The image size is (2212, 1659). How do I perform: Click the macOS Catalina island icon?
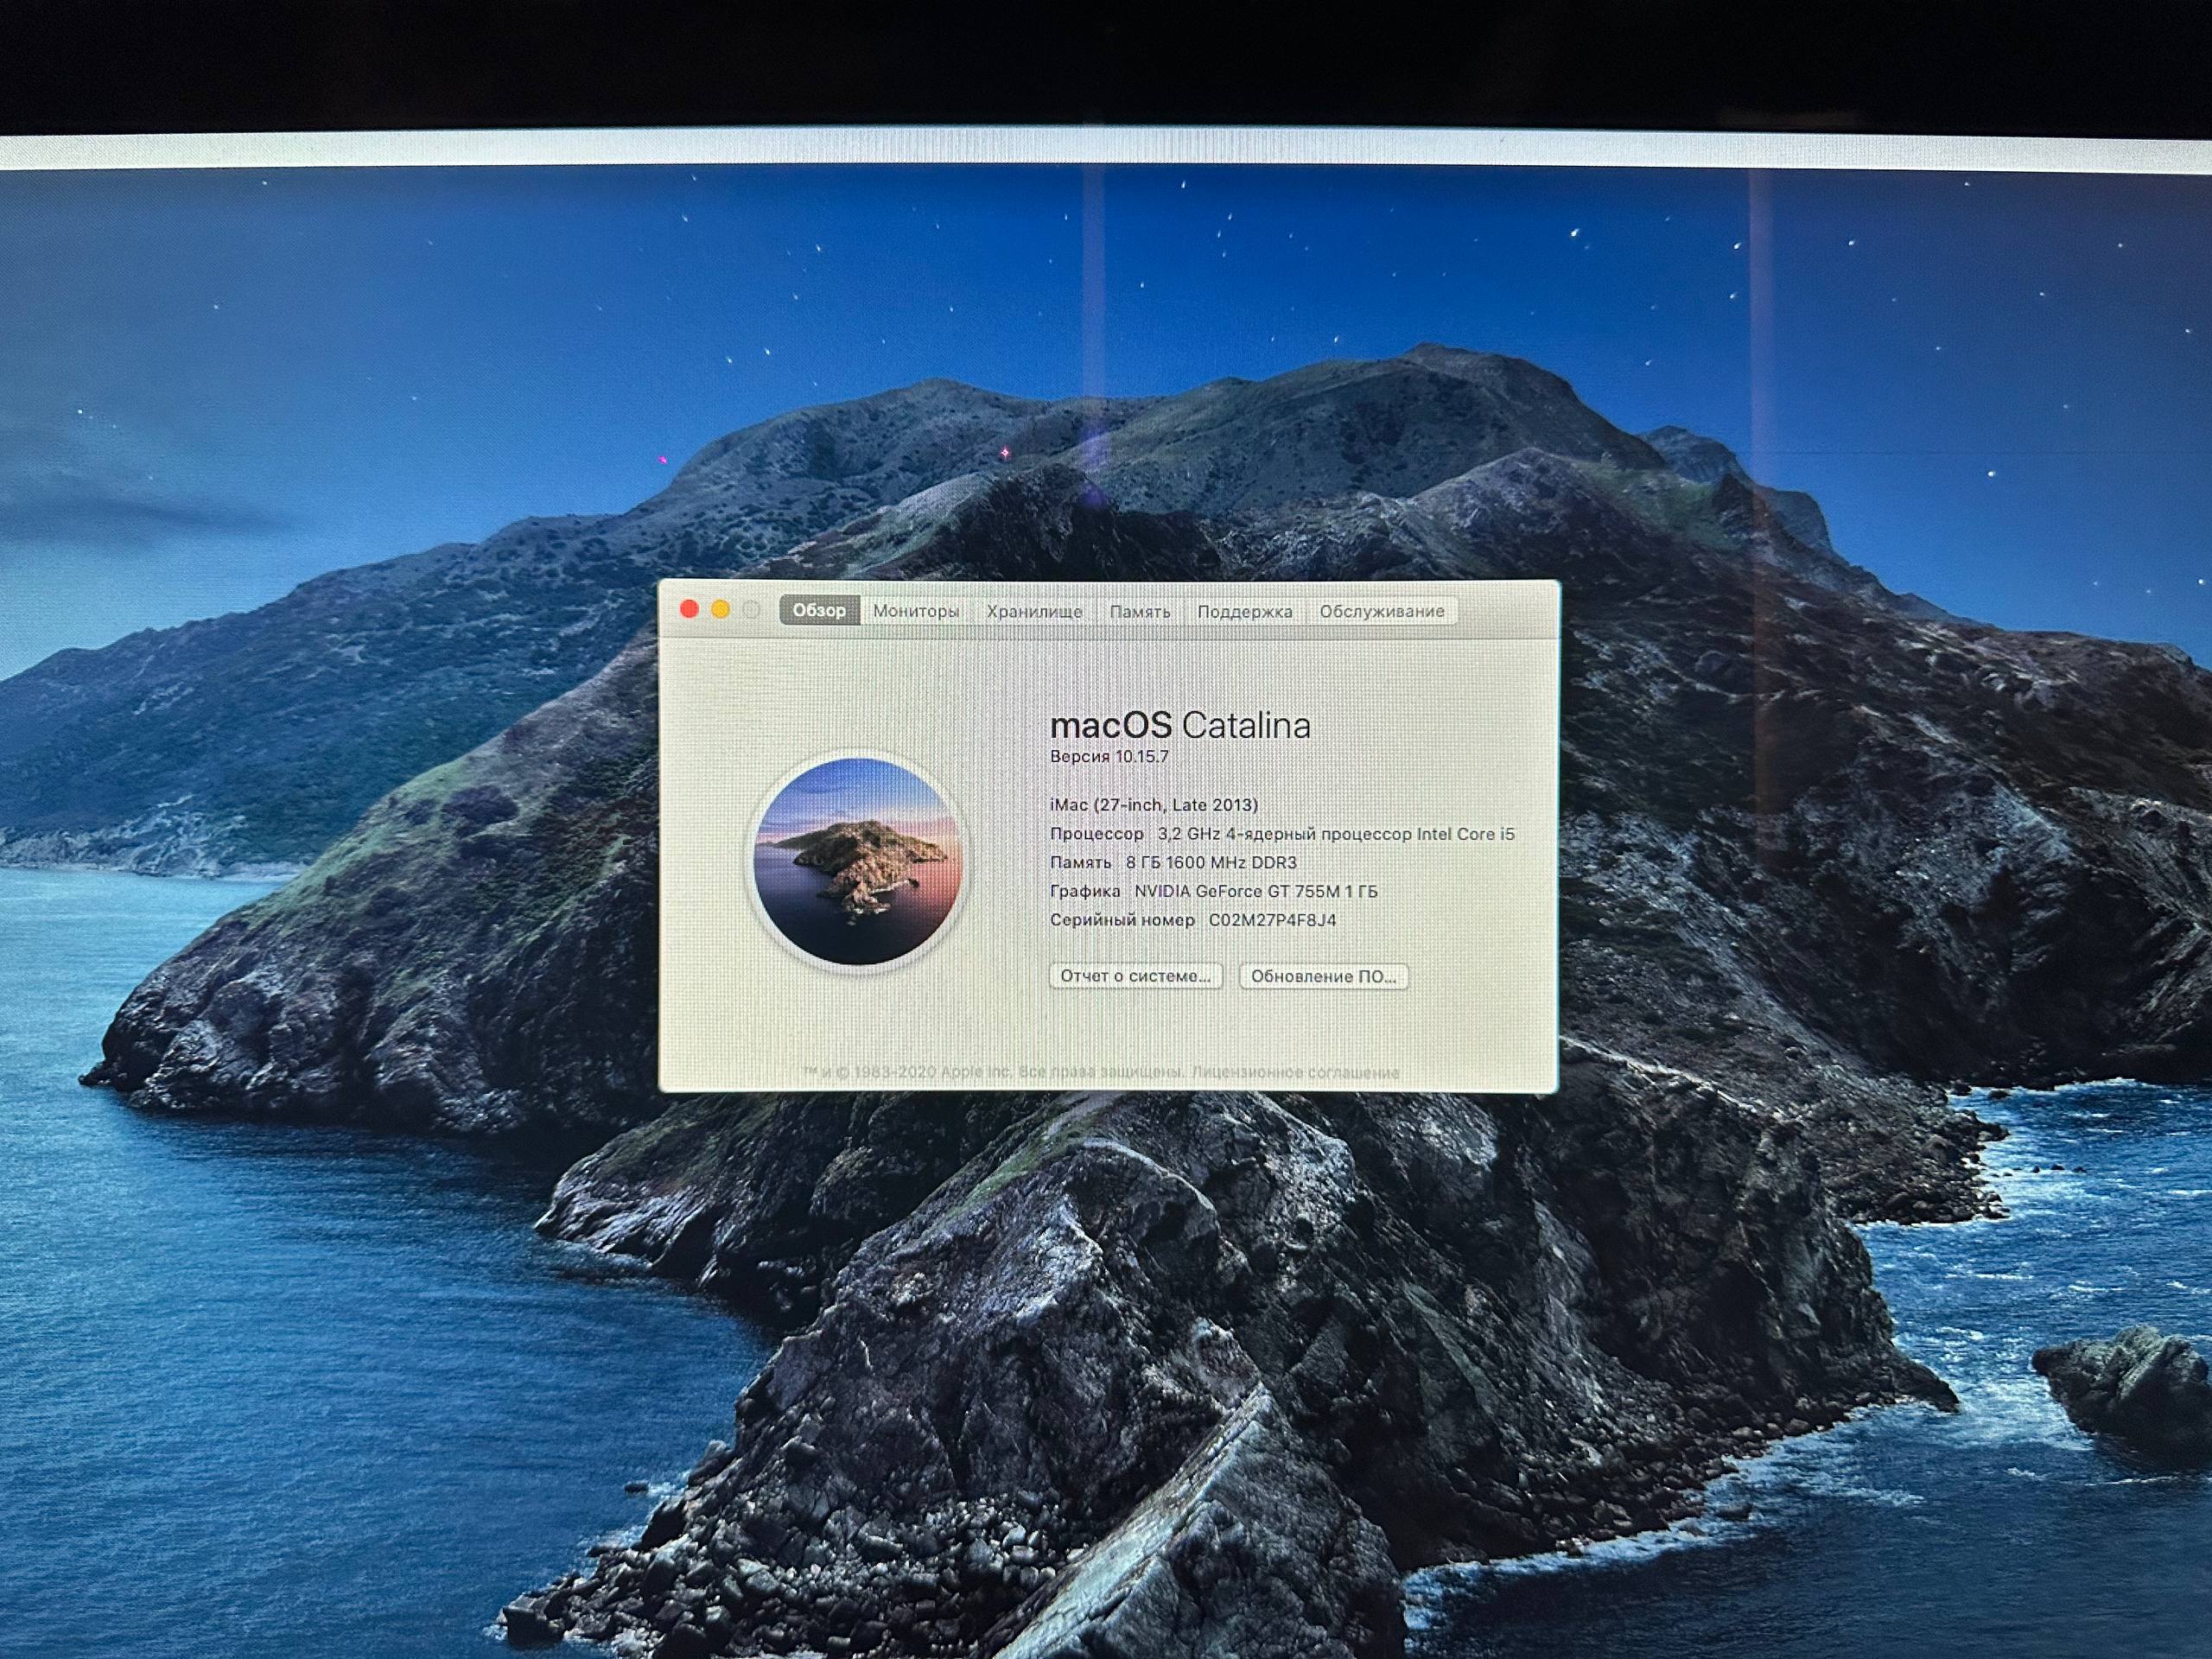tap(857, 861)
